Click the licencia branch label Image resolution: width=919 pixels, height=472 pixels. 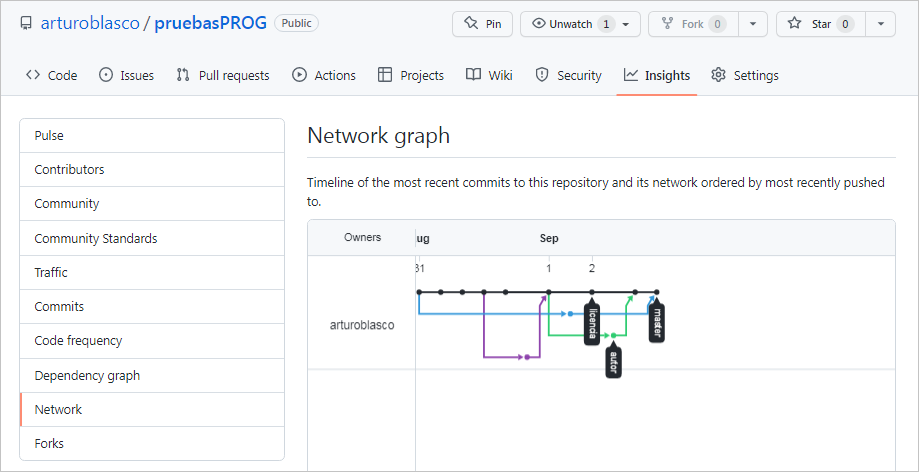point(592,323)
